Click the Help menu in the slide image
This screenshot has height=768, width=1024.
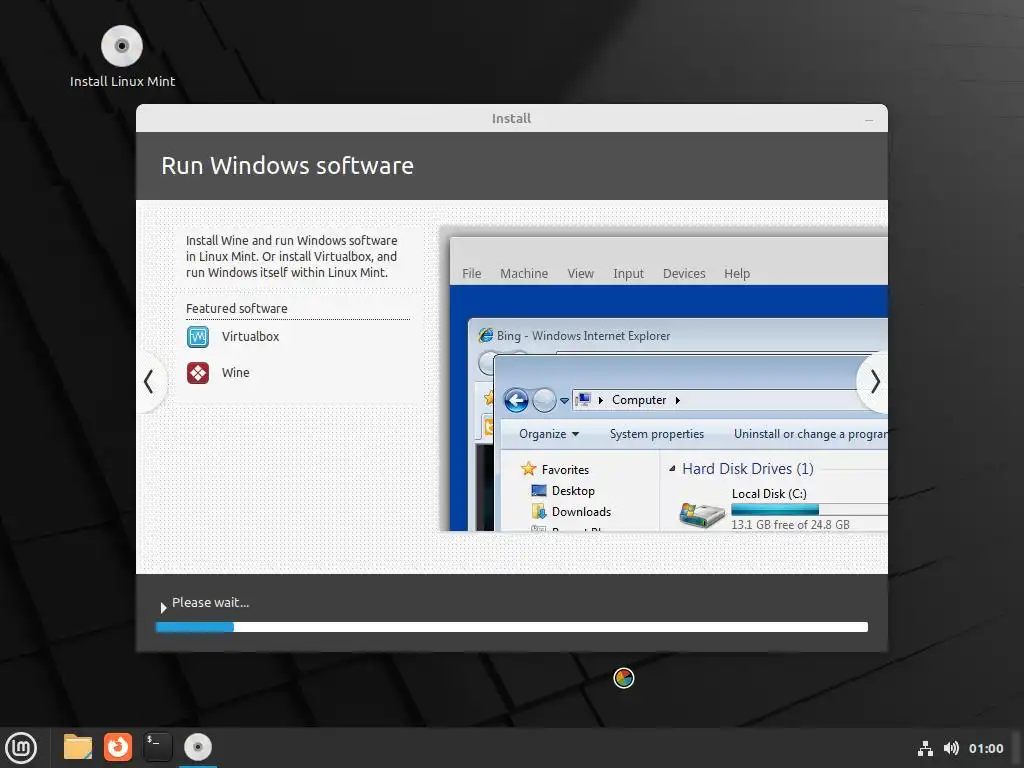click(737, 274)
